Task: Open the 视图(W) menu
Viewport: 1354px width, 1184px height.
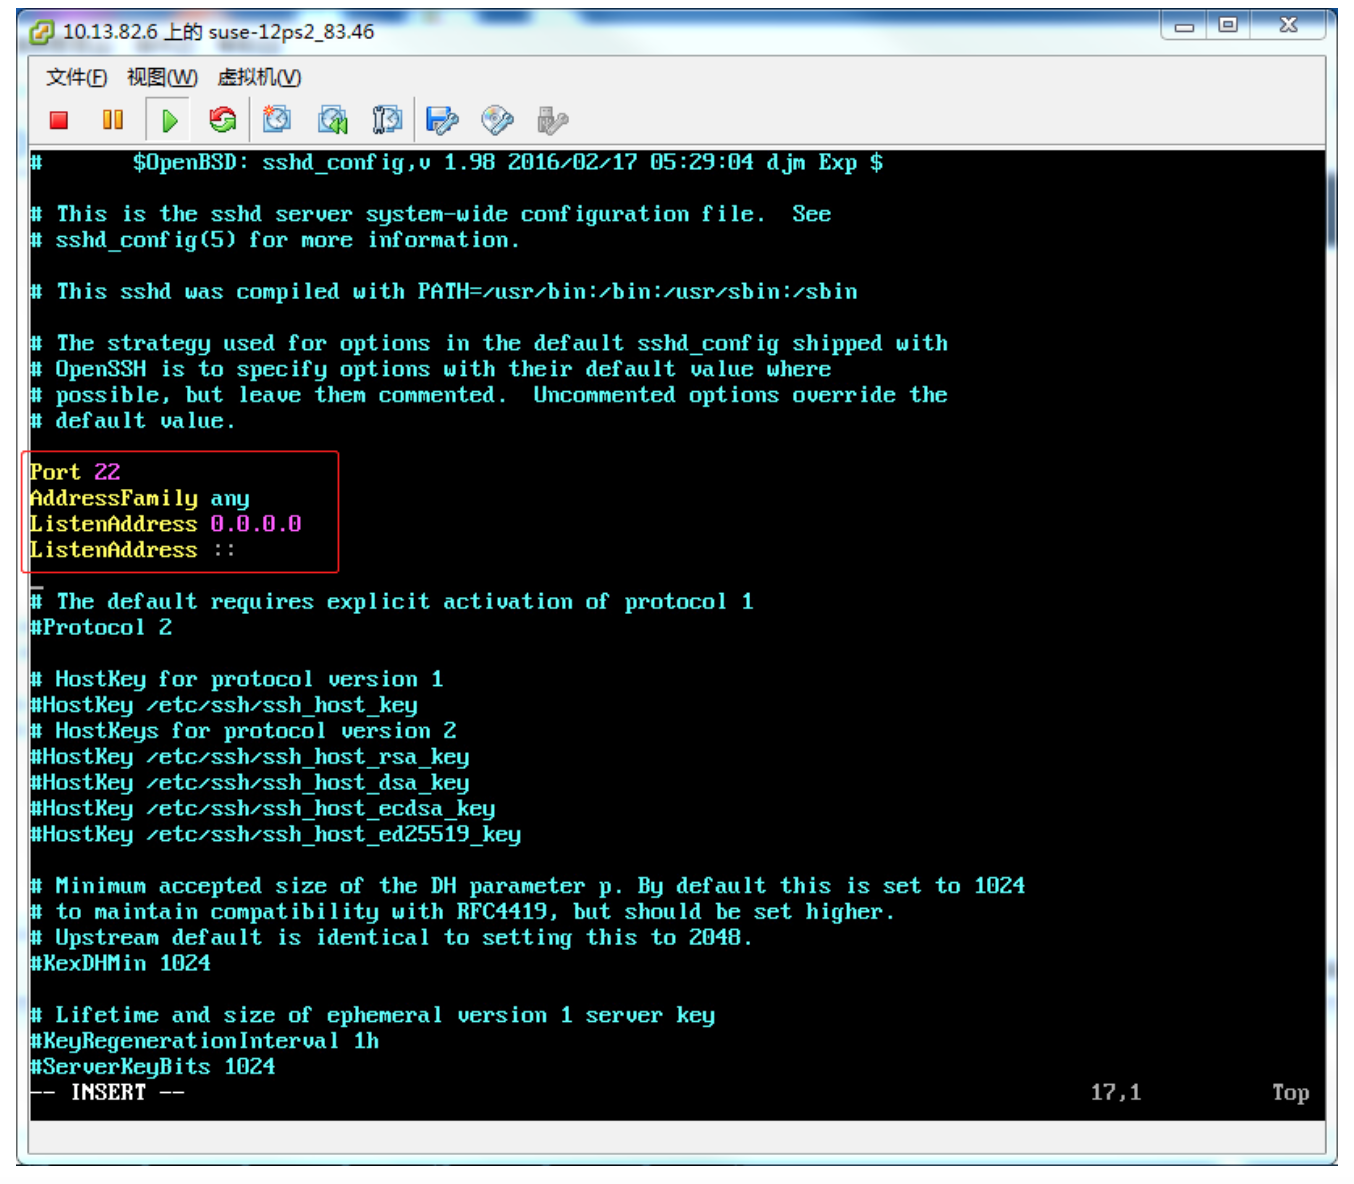Action: pyautogui.click(x=162, y=78)
